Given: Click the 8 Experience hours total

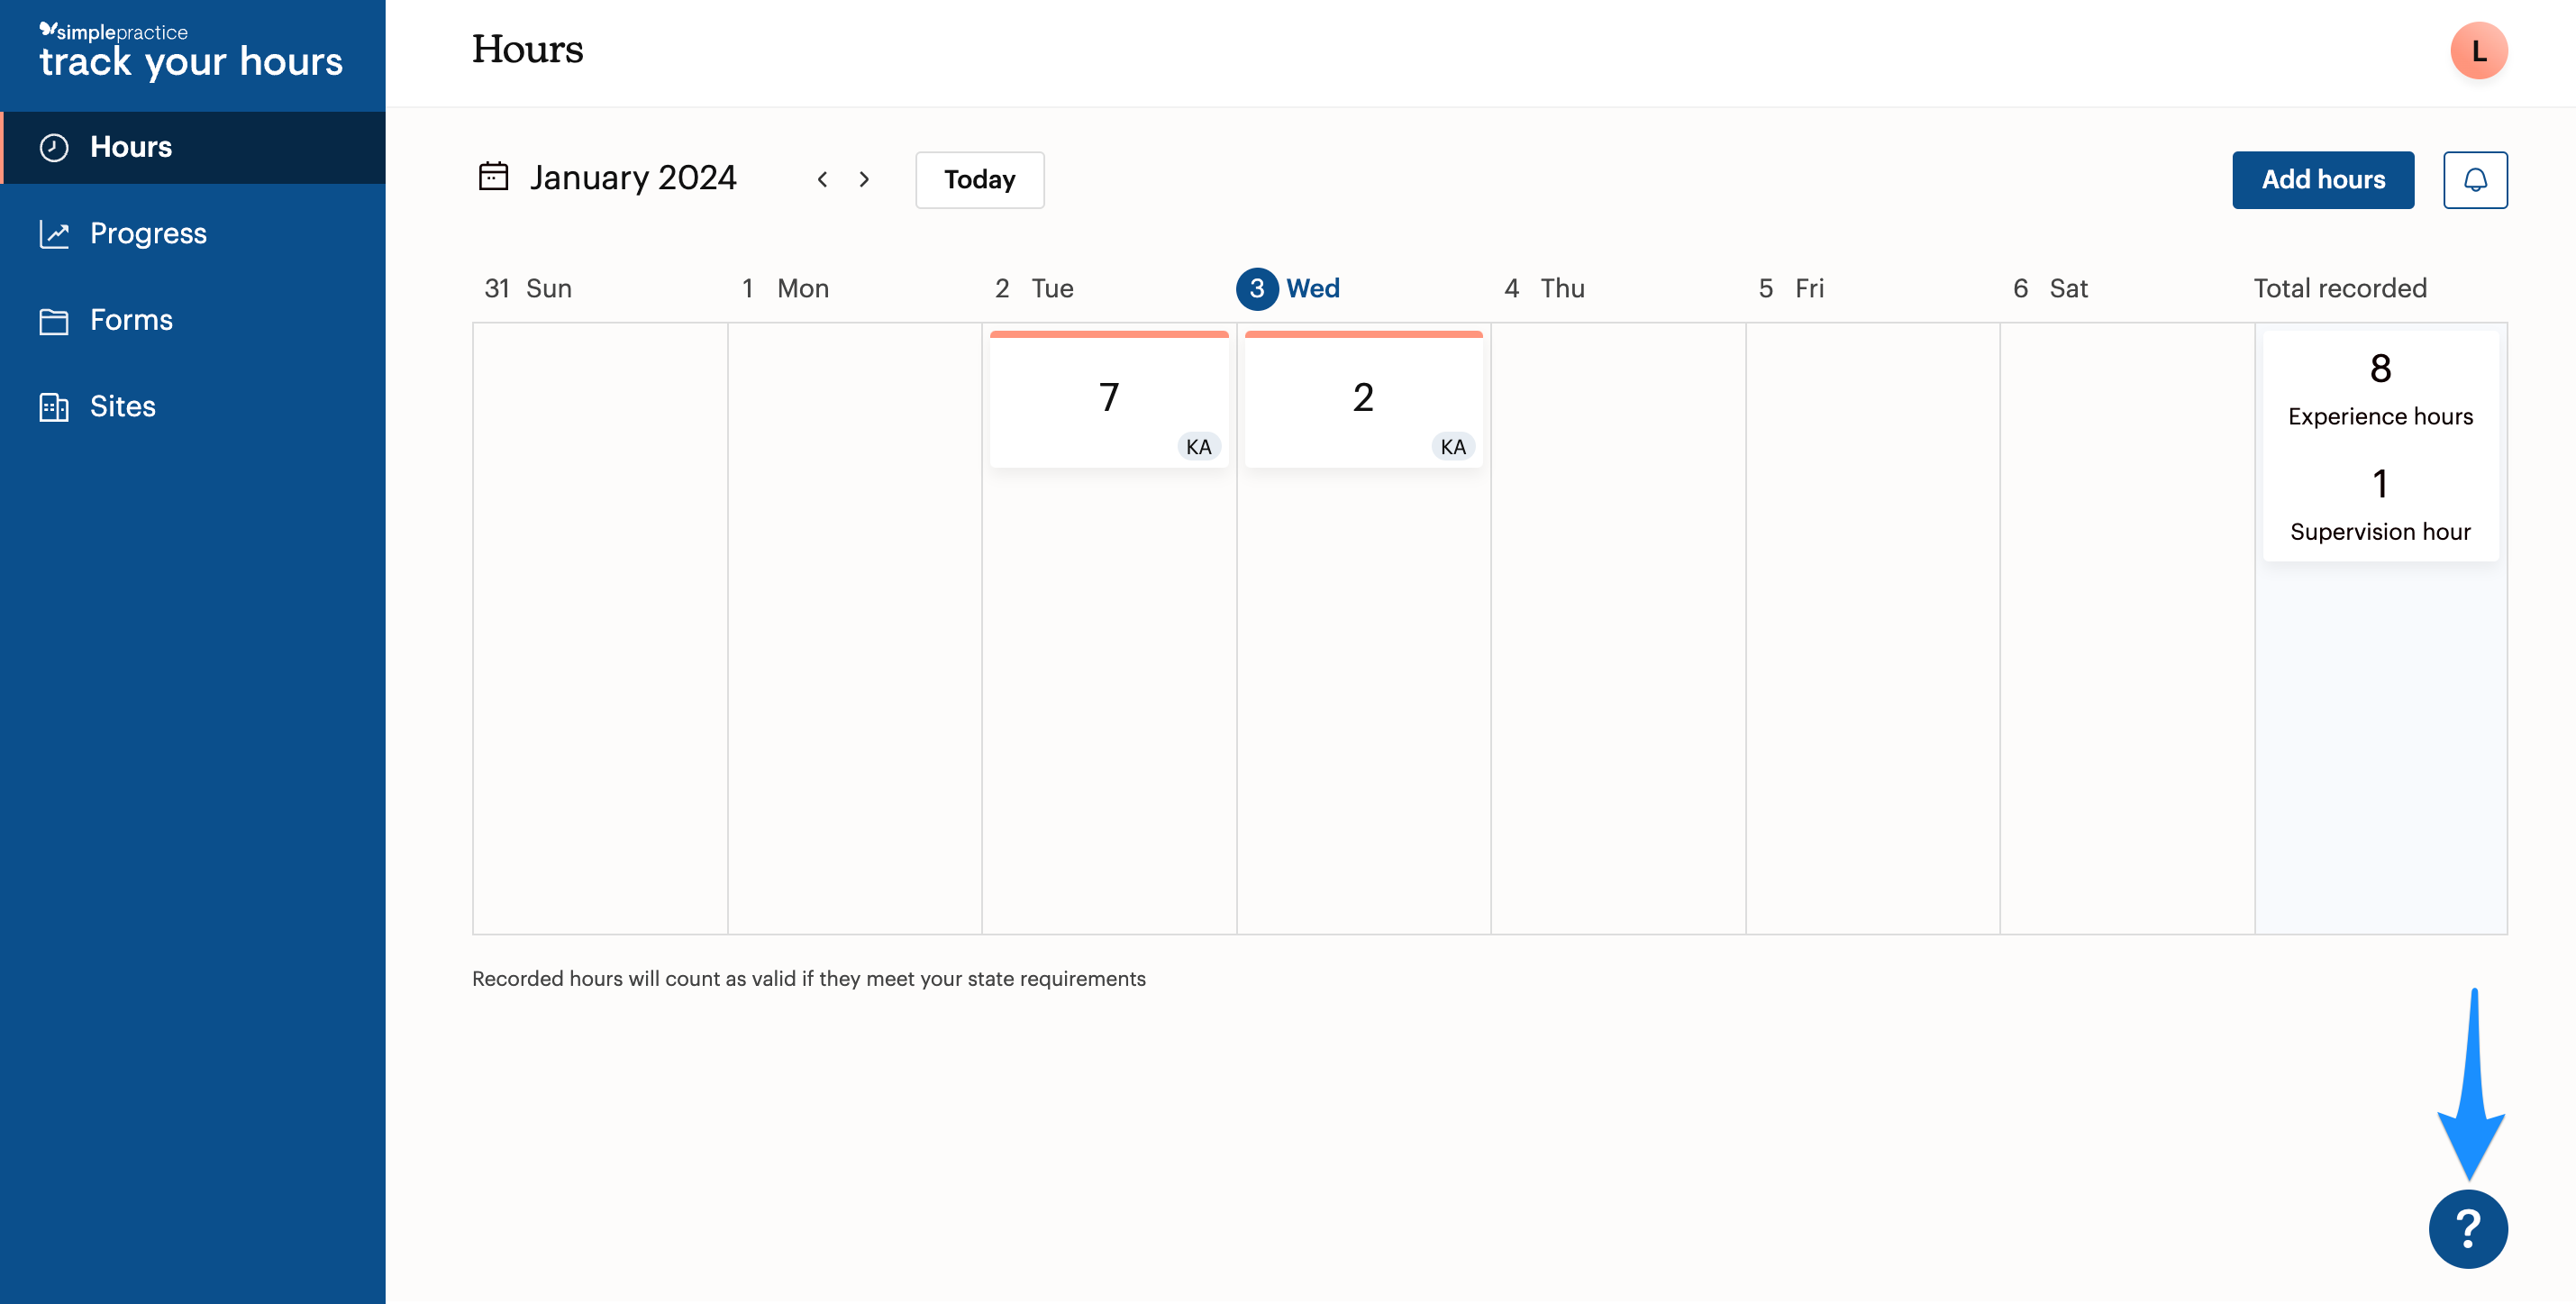Looking at the screenshot, I should tap(2380, 389).
